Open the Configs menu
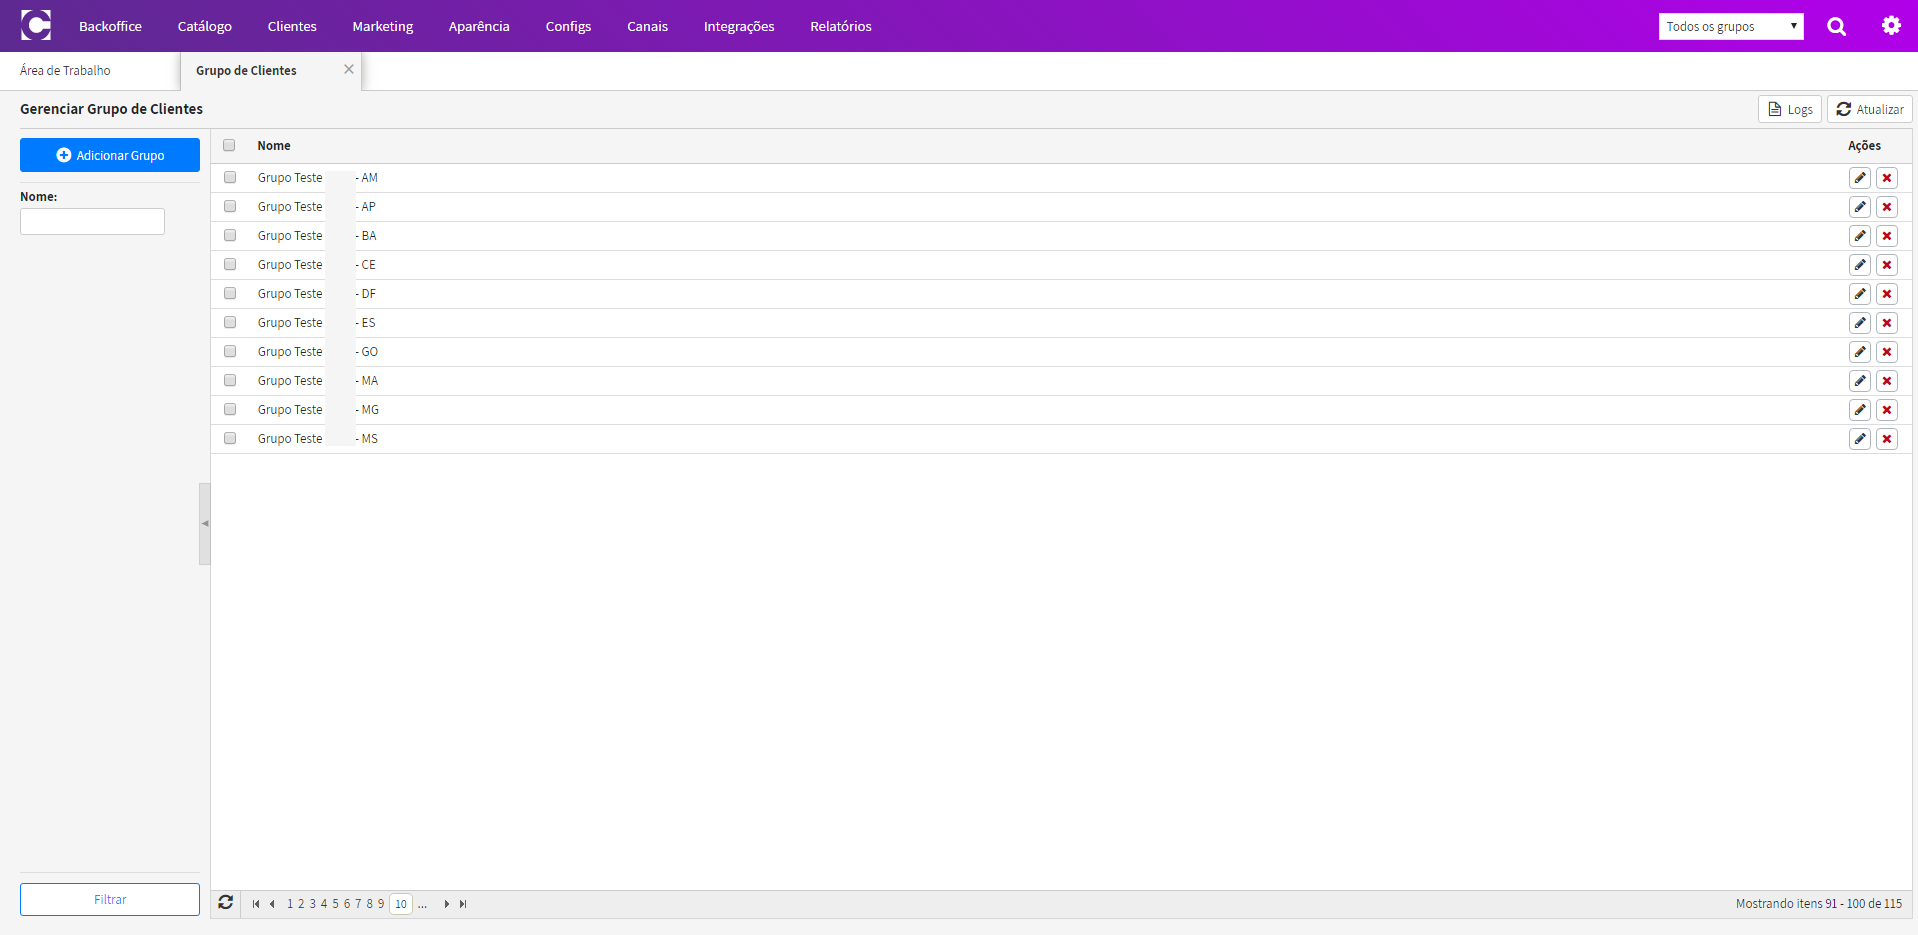Image resolution: width=1918 pixels, height=935 pixels. click(x=568, y=26)
